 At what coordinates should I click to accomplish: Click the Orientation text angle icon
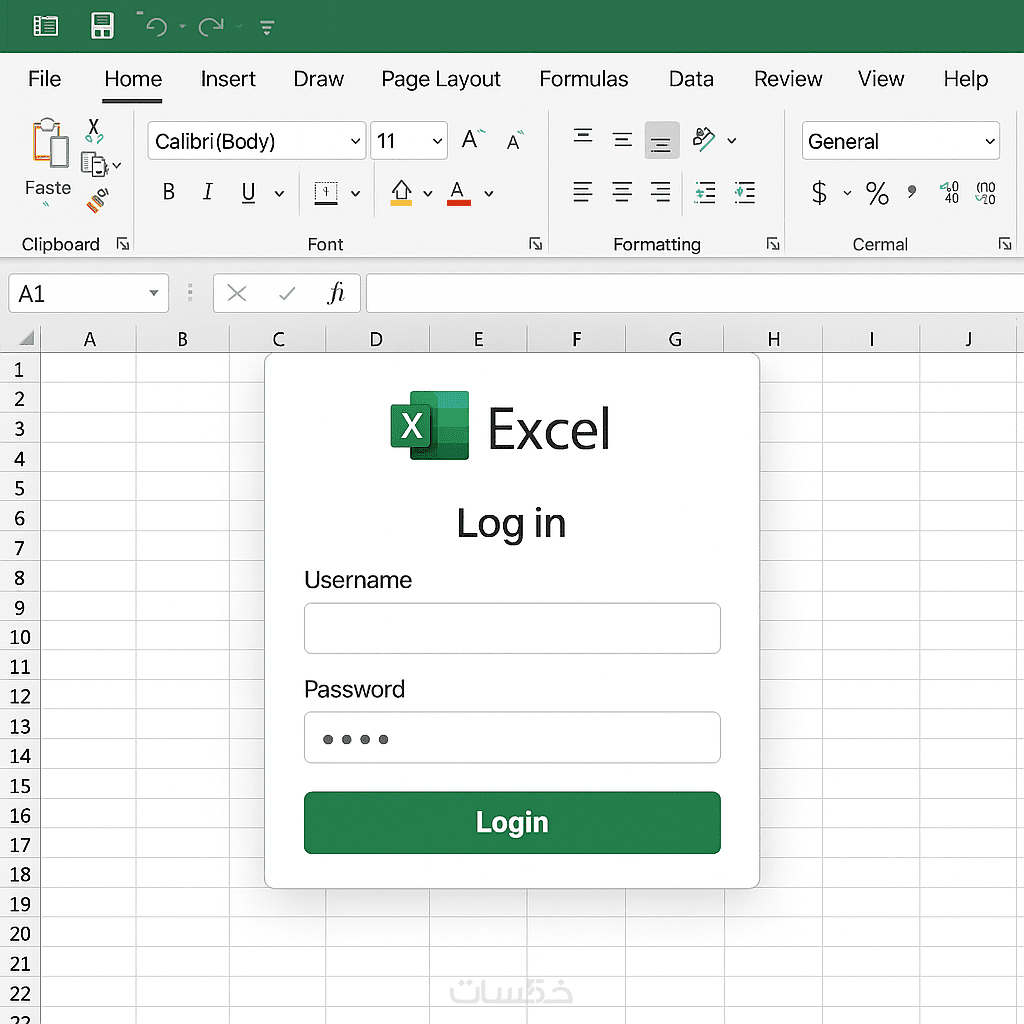[x=703, y=139]
